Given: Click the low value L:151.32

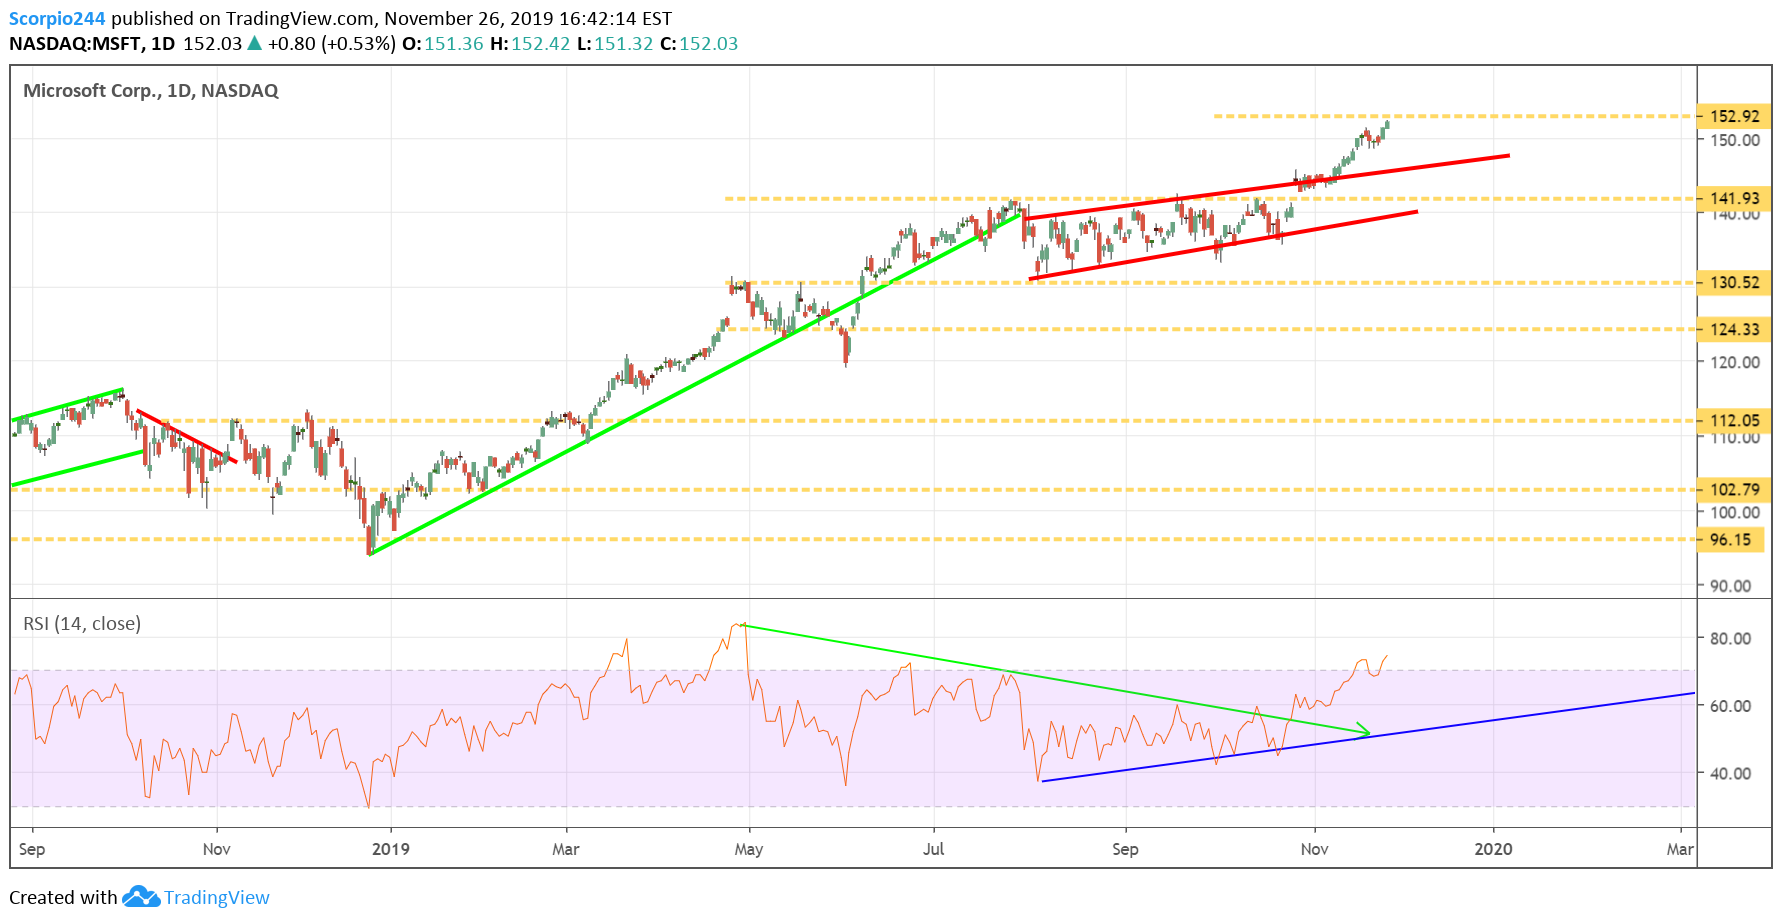Looking at the screenshot, I should tap(615, 44).
